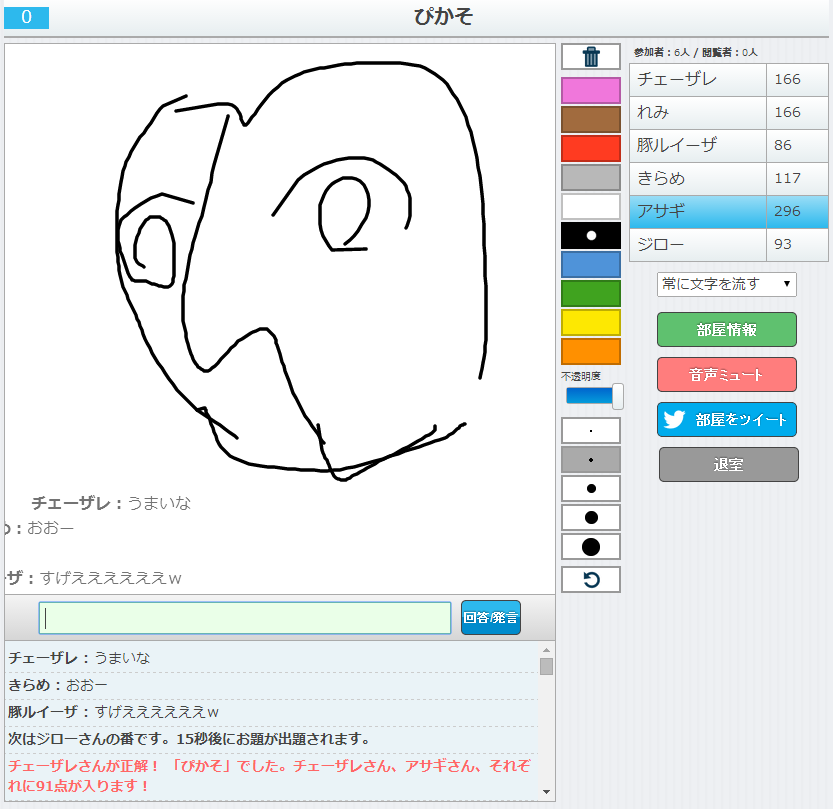The image size is (833, 809).
Task: Pick the brown color swatch
Action: 591,120
